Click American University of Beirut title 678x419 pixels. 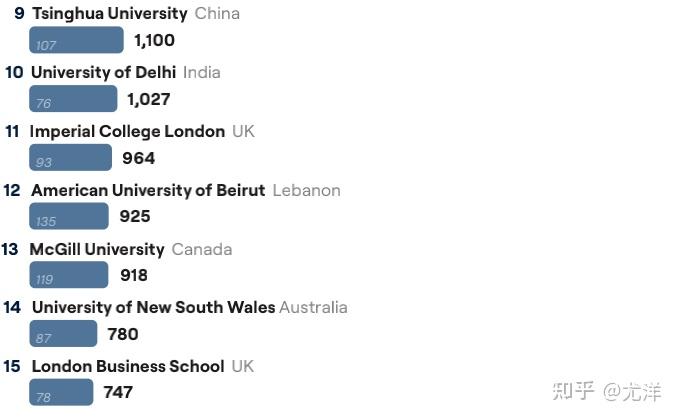(148, 190)
